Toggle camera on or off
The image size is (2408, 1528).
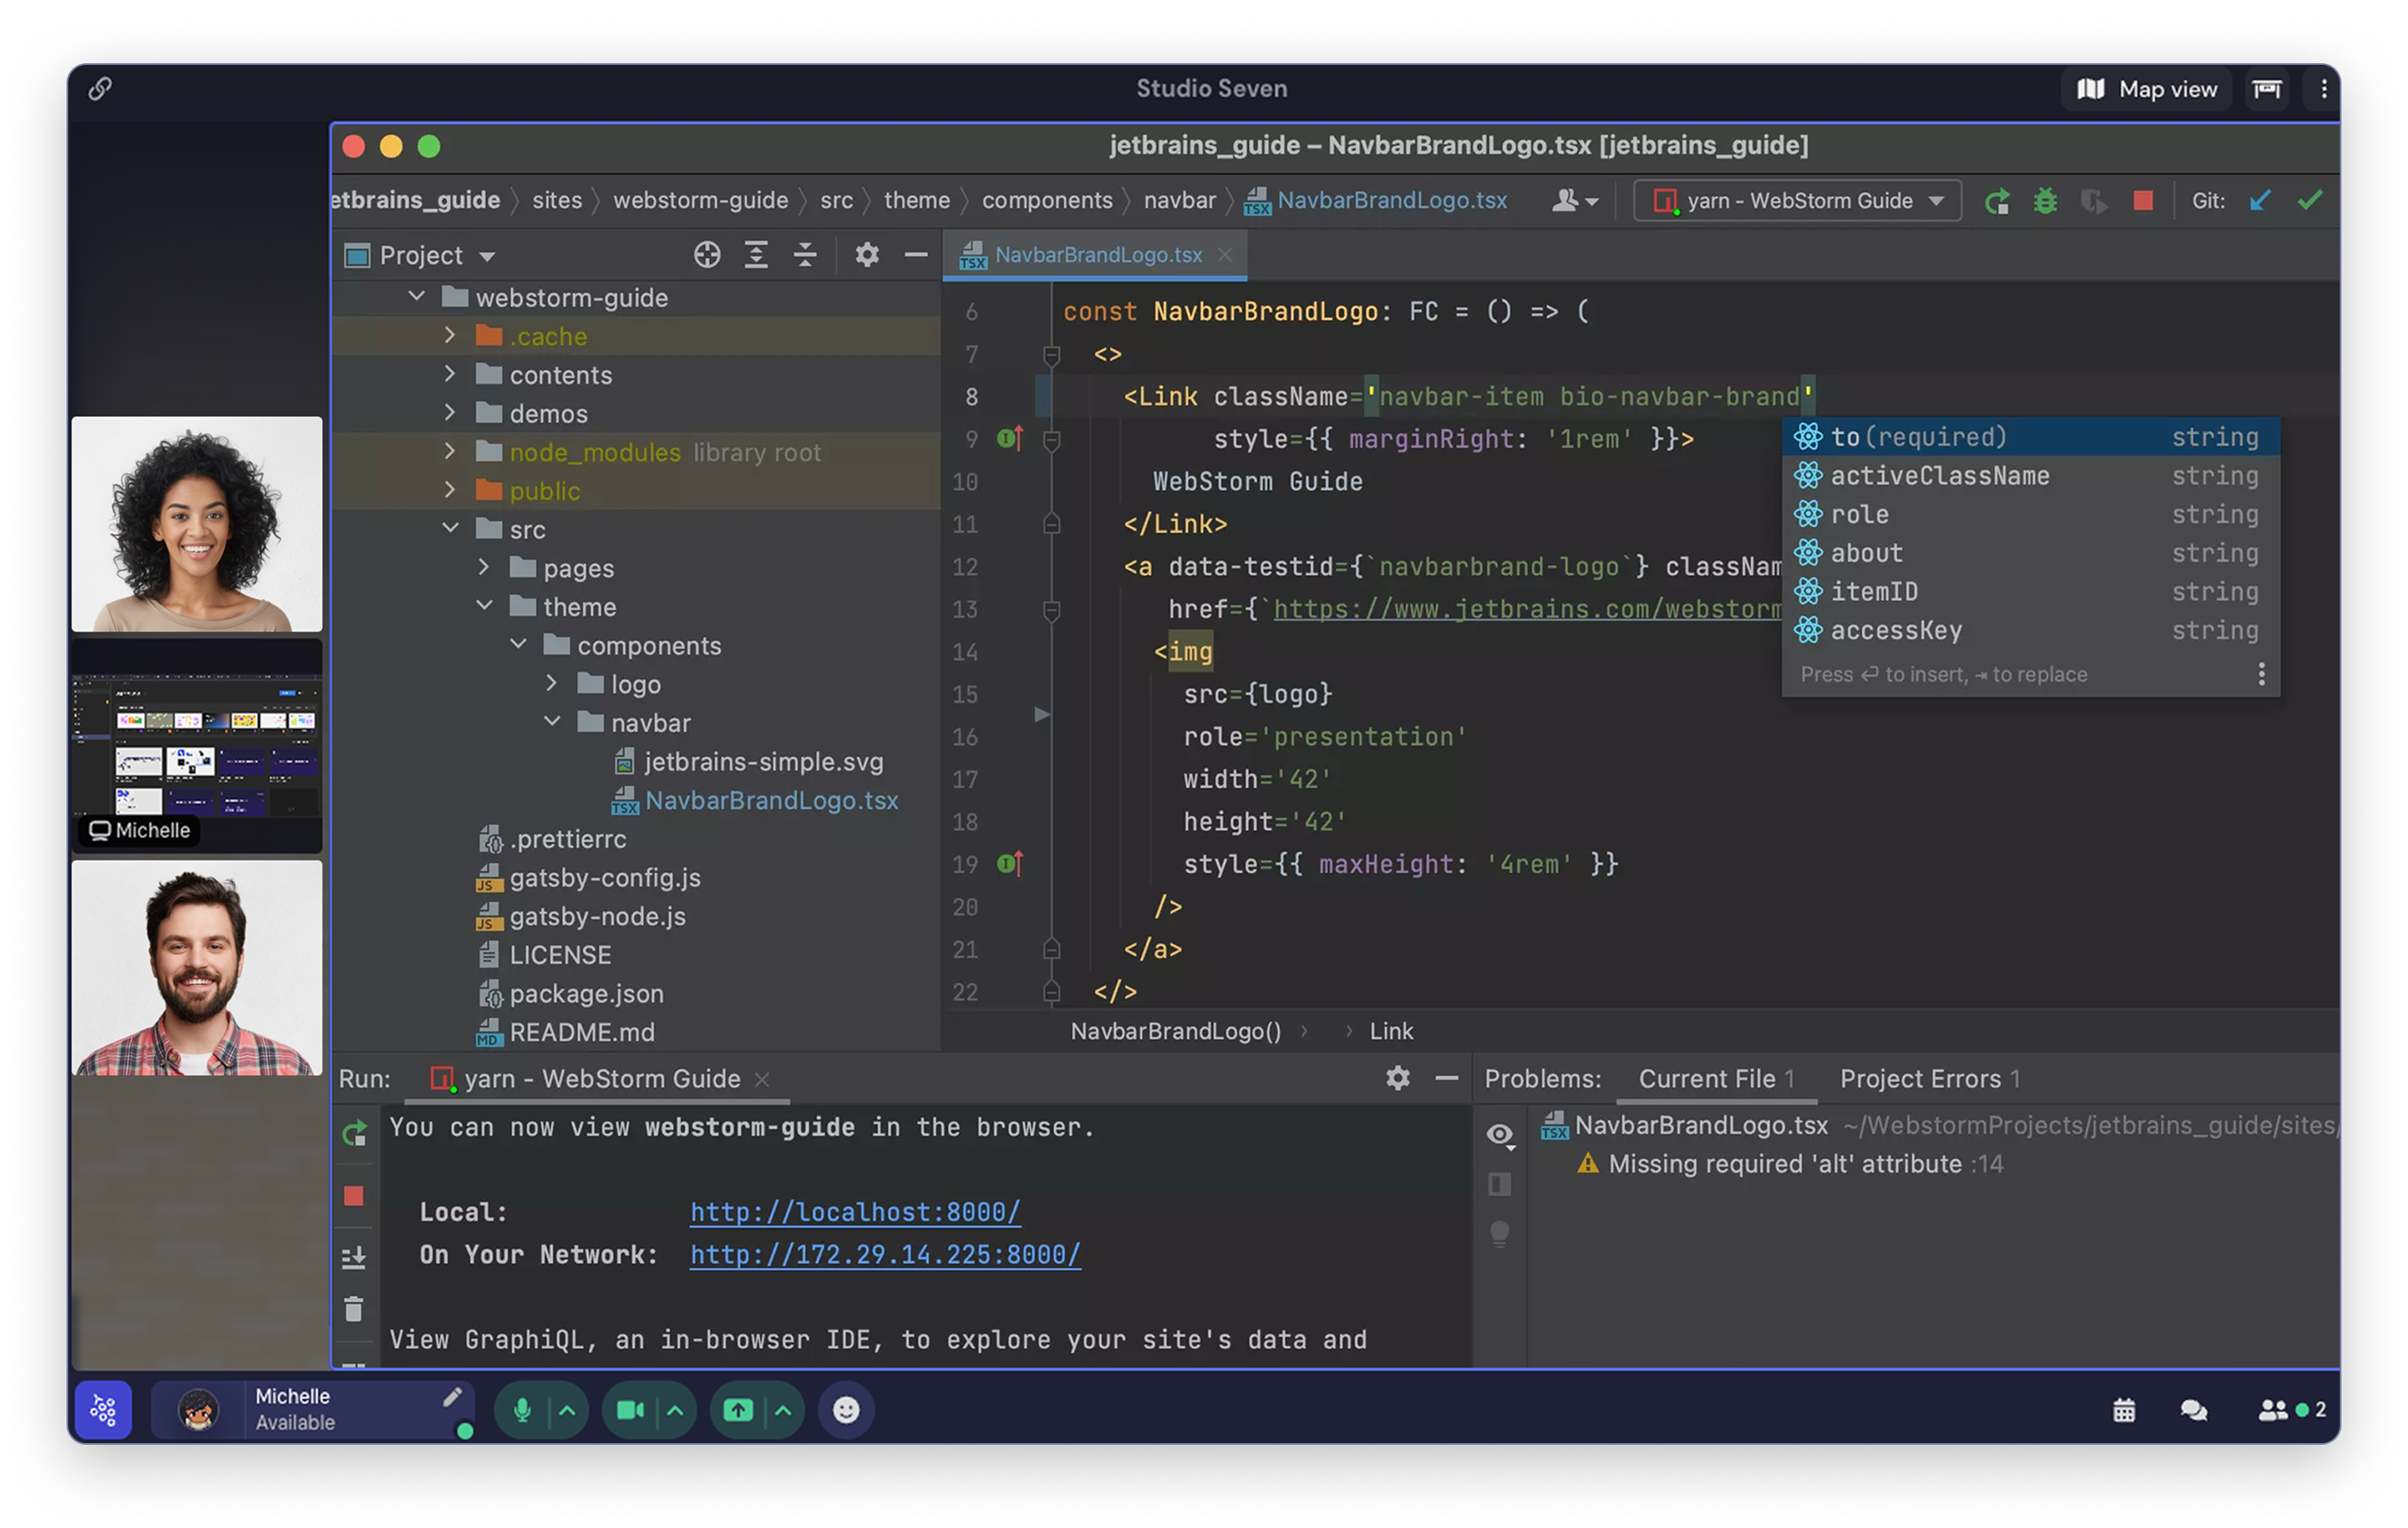(630, 1410)
